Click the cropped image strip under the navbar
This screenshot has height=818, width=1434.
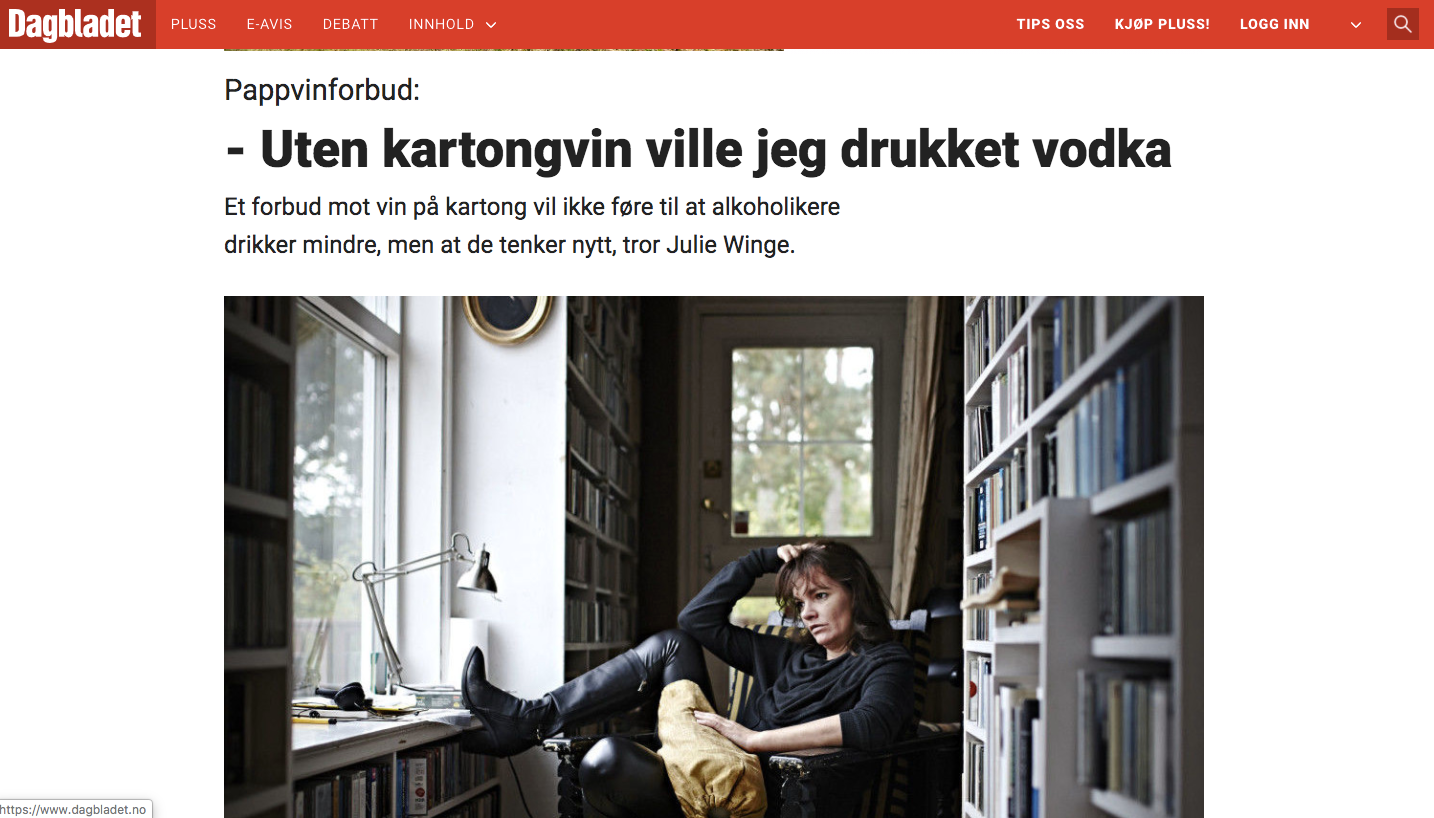tap(504, 48)
